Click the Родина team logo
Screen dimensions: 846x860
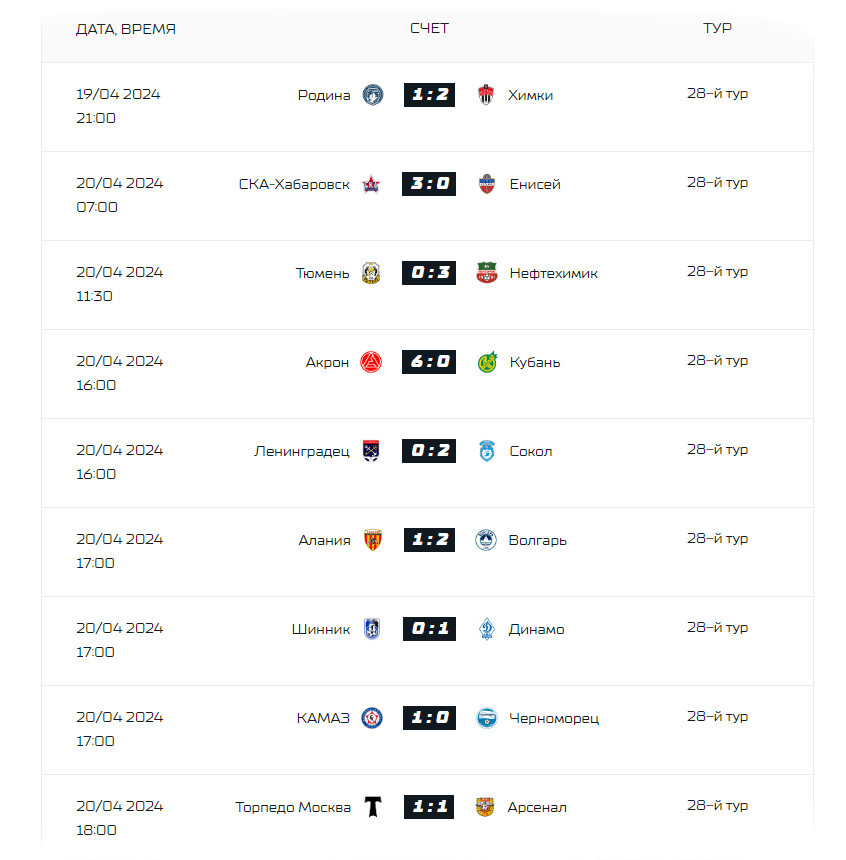pos(373,95)
